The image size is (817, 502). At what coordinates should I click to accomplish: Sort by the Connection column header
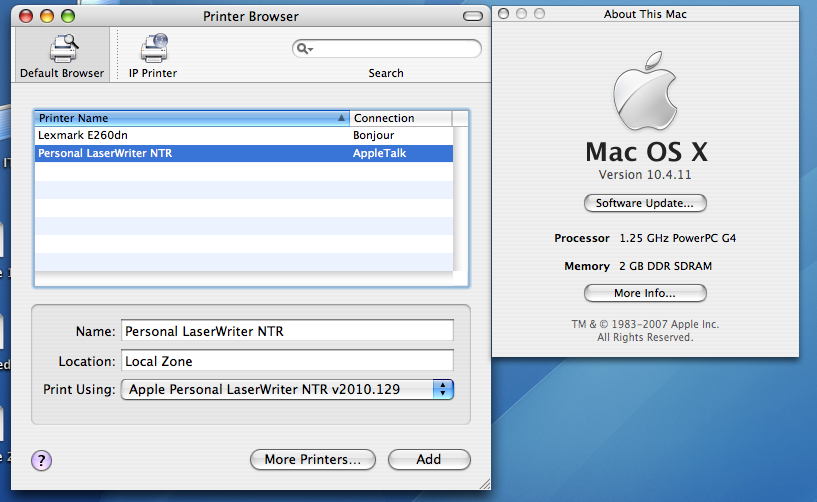[401, 118]
